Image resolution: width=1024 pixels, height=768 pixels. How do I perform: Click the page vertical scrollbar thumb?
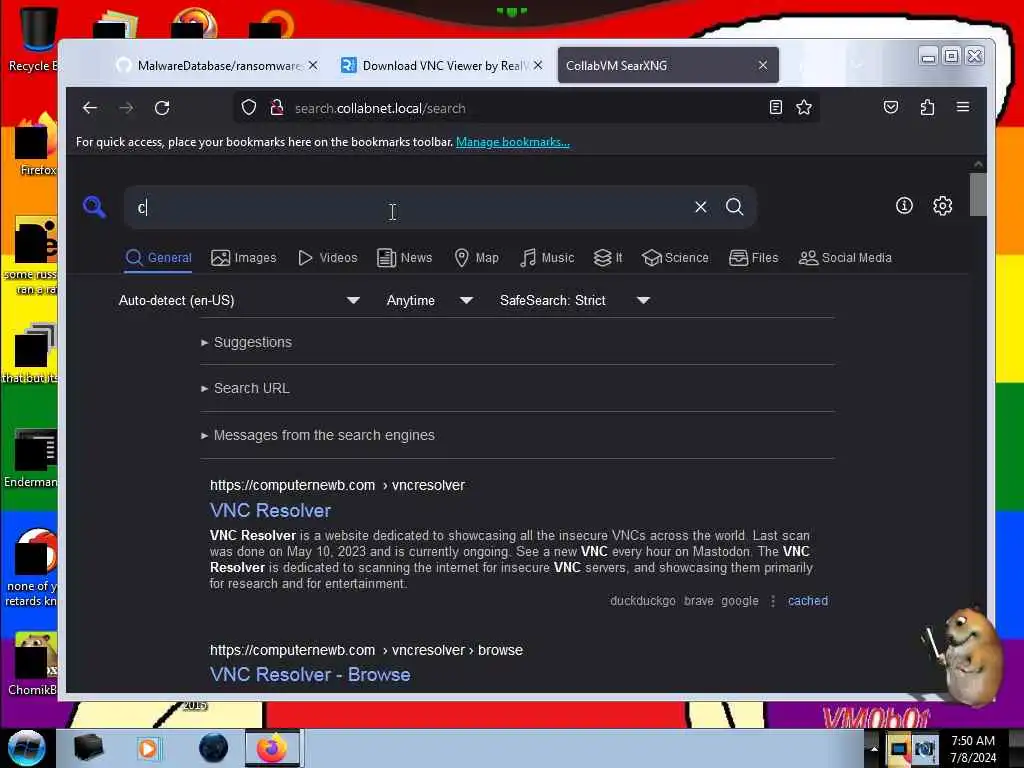978,194
